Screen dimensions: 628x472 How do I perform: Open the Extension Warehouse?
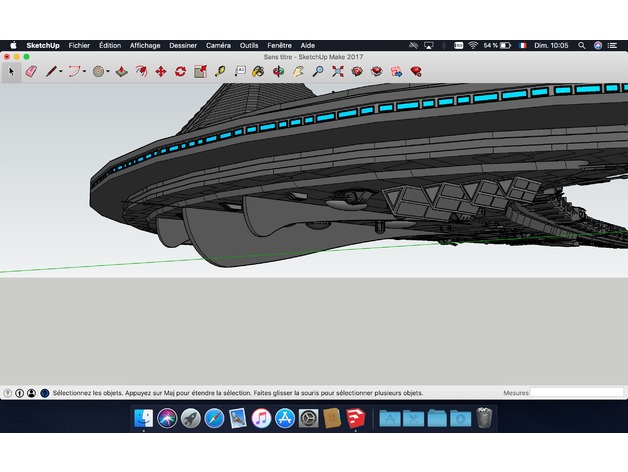pos(376,72)
